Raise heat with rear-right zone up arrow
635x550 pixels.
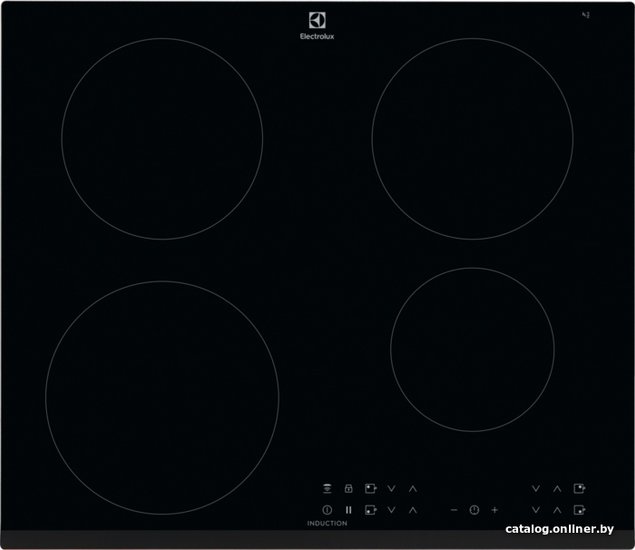pos(557,489)
